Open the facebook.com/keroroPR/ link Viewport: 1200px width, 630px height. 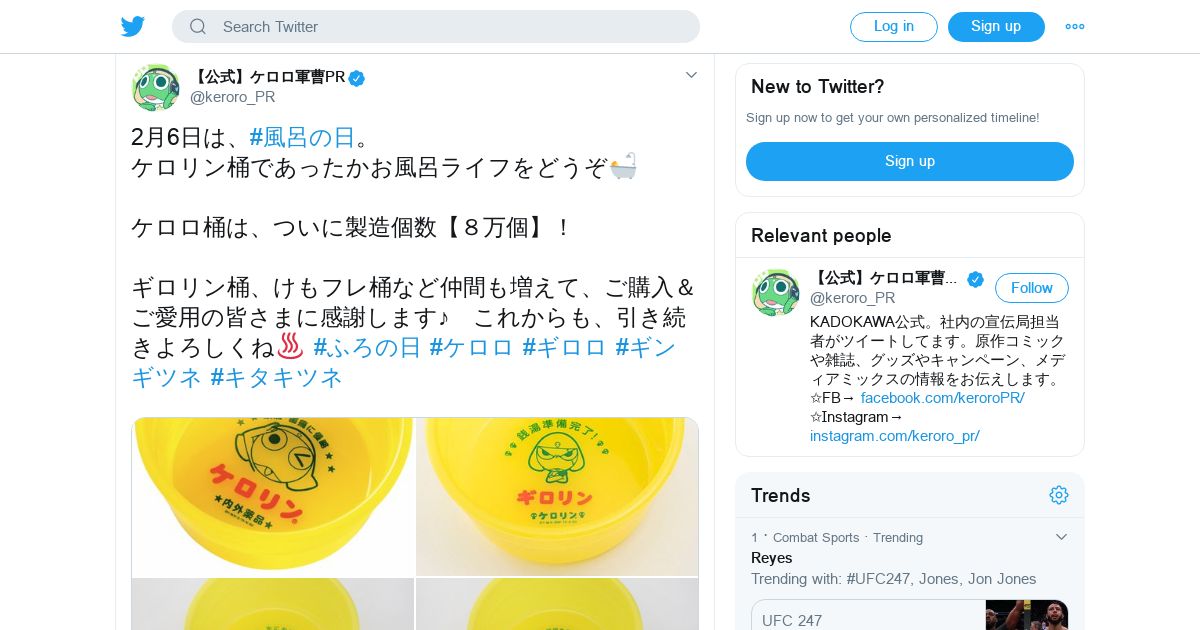pyautogui.click(x=943, y=398)
